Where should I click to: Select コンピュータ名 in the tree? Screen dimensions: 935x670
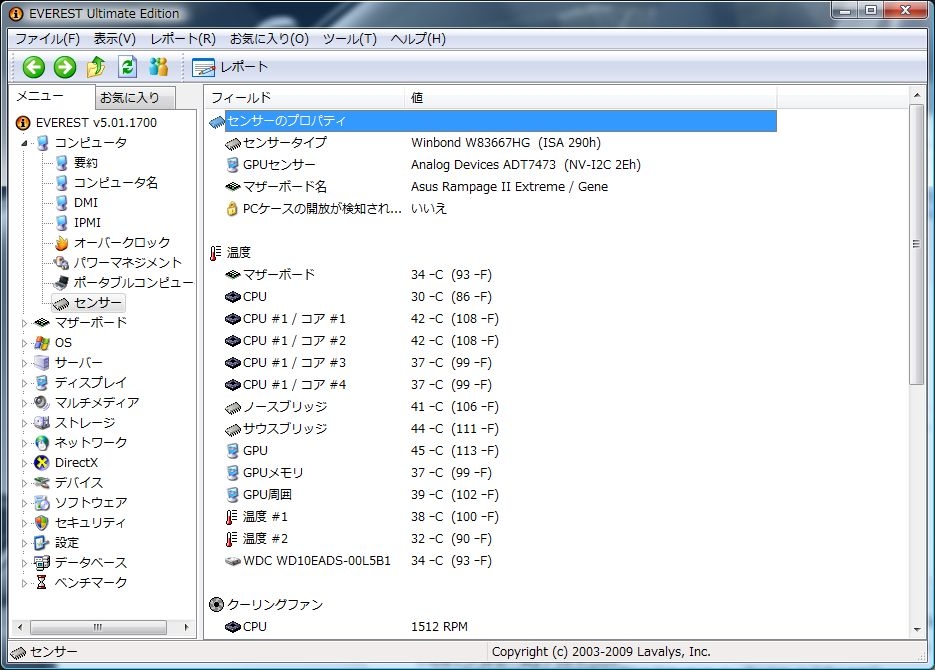(116, 182)
